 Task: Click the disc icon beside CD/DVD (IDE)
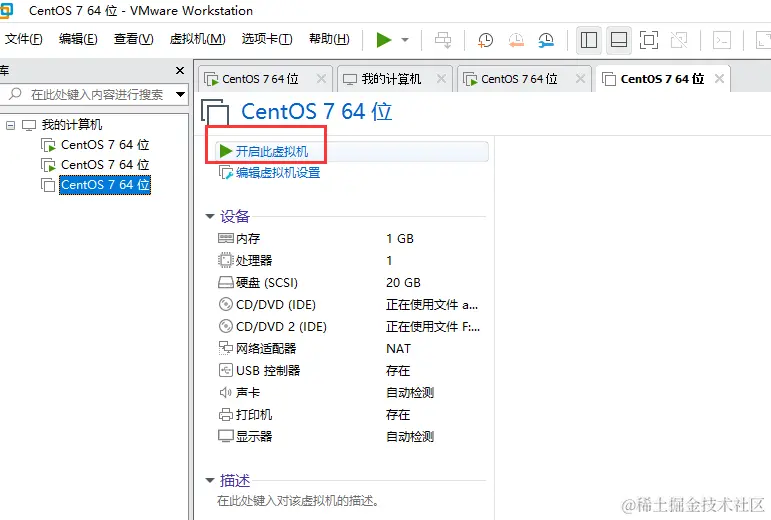[226, 304]
